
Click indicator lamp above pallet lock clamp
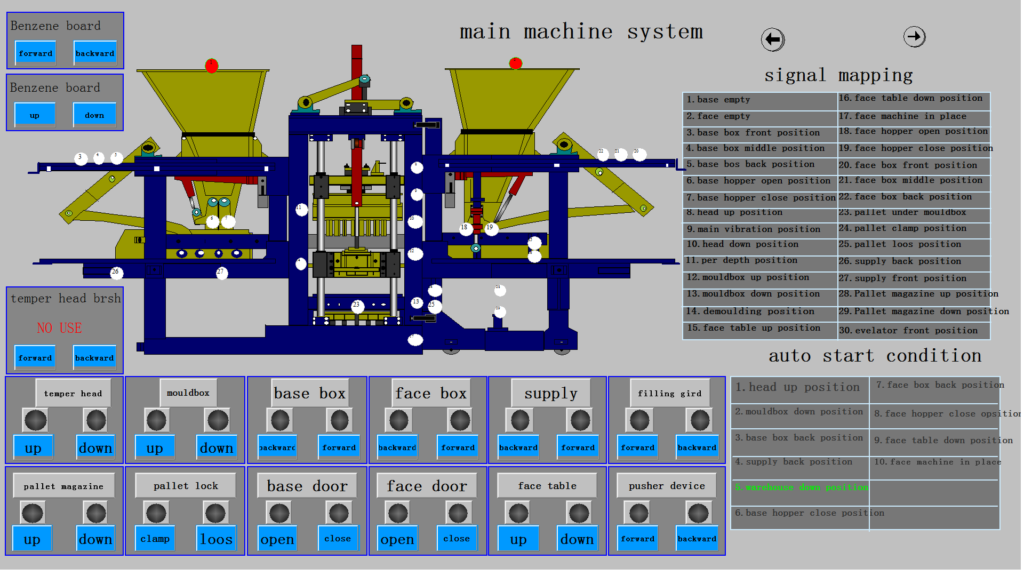click(x=156, y=513)
